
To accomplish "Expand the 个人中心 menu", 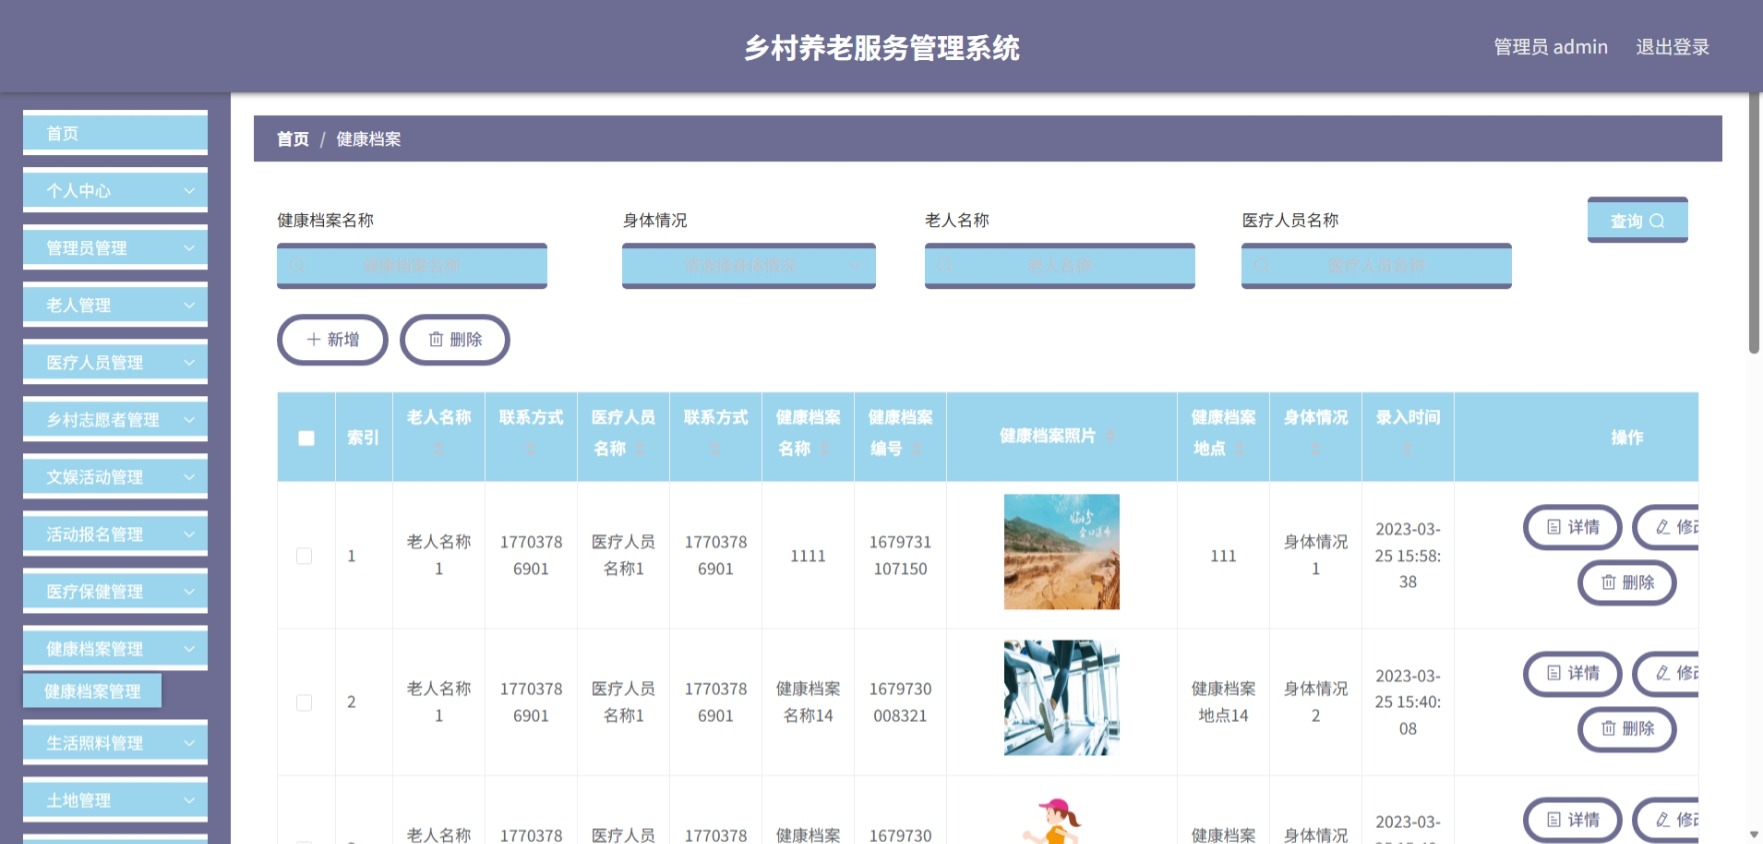I will [115, 190].
